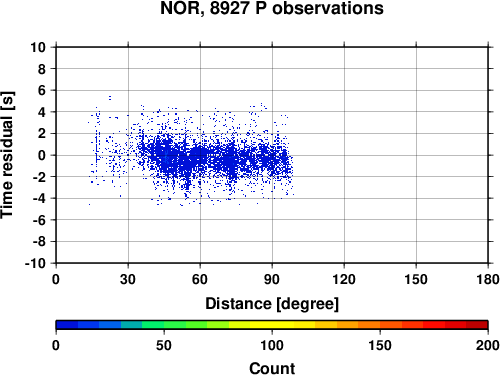Click the x-axis tick label 180
Viewport: 500px width, 375px height.
tap(488, 279)
